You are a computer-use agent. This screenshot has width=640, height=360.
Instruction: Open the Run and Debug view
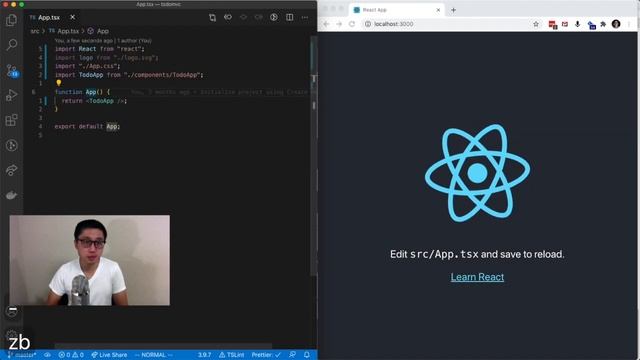pyautogui.click(x=11, y=95)
